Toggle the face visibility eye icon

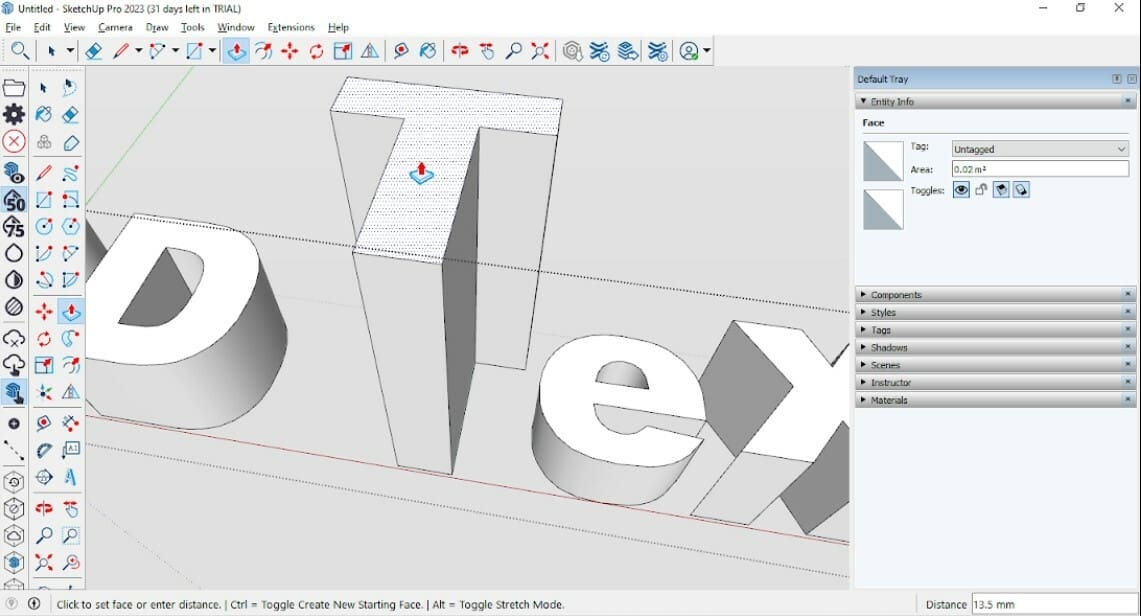tap(961, 190)
